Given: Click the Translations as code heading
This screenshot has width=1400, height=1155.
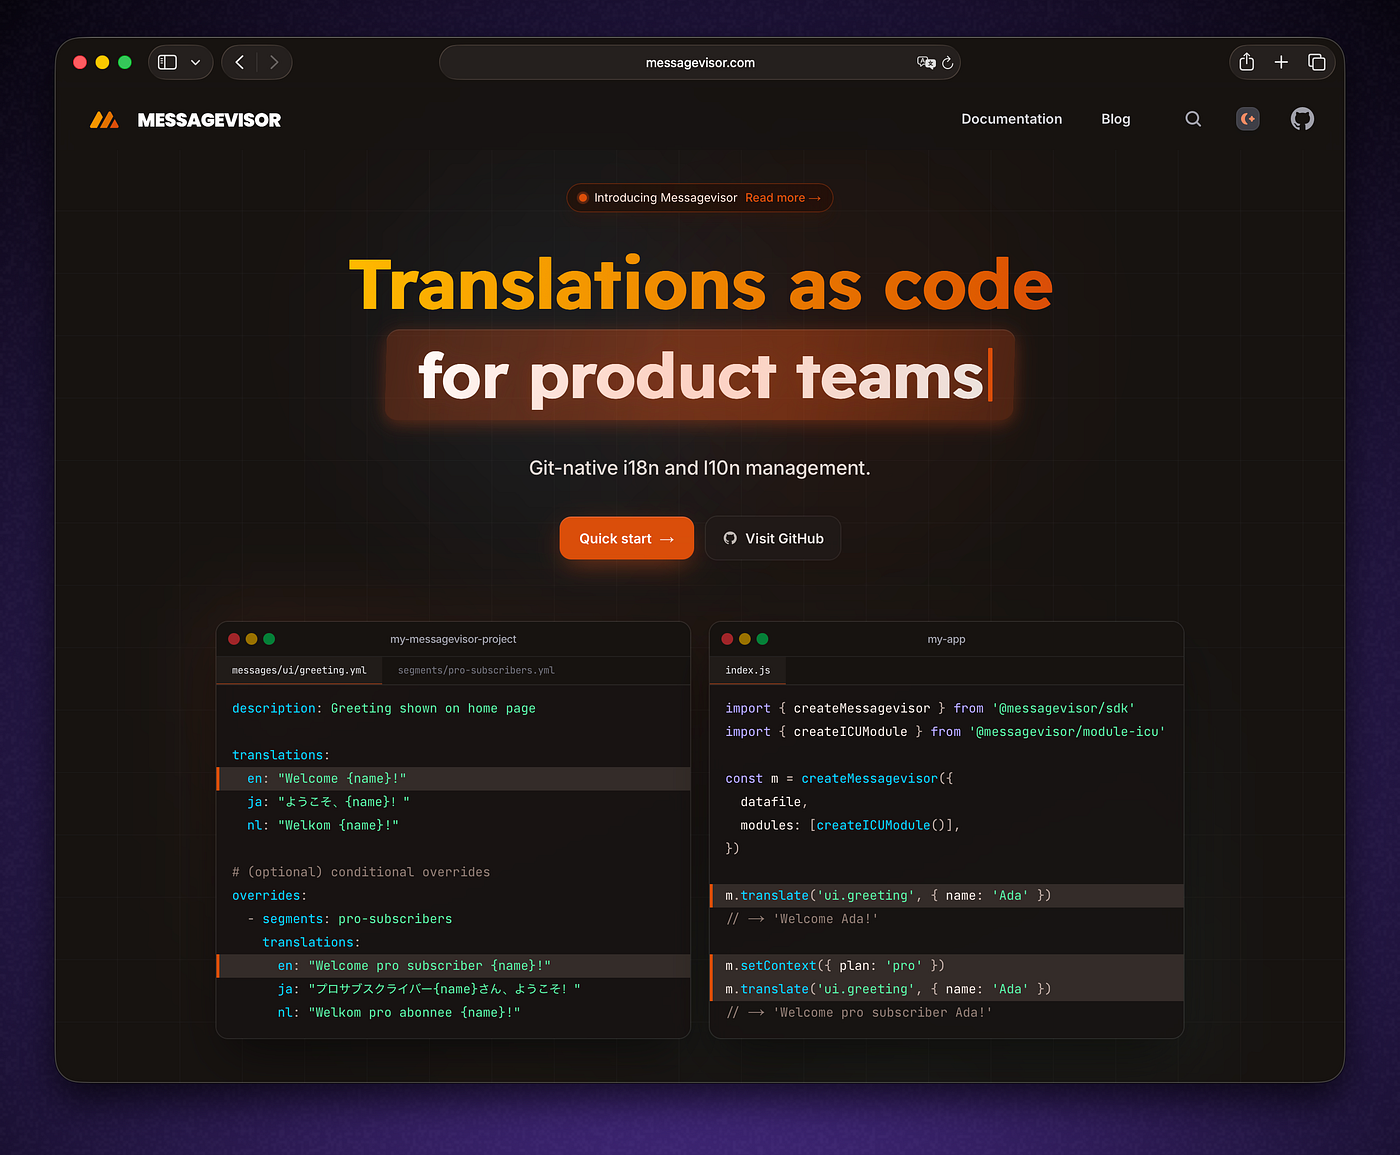Looking at the screenshot, I should click(x=700, y=285).
